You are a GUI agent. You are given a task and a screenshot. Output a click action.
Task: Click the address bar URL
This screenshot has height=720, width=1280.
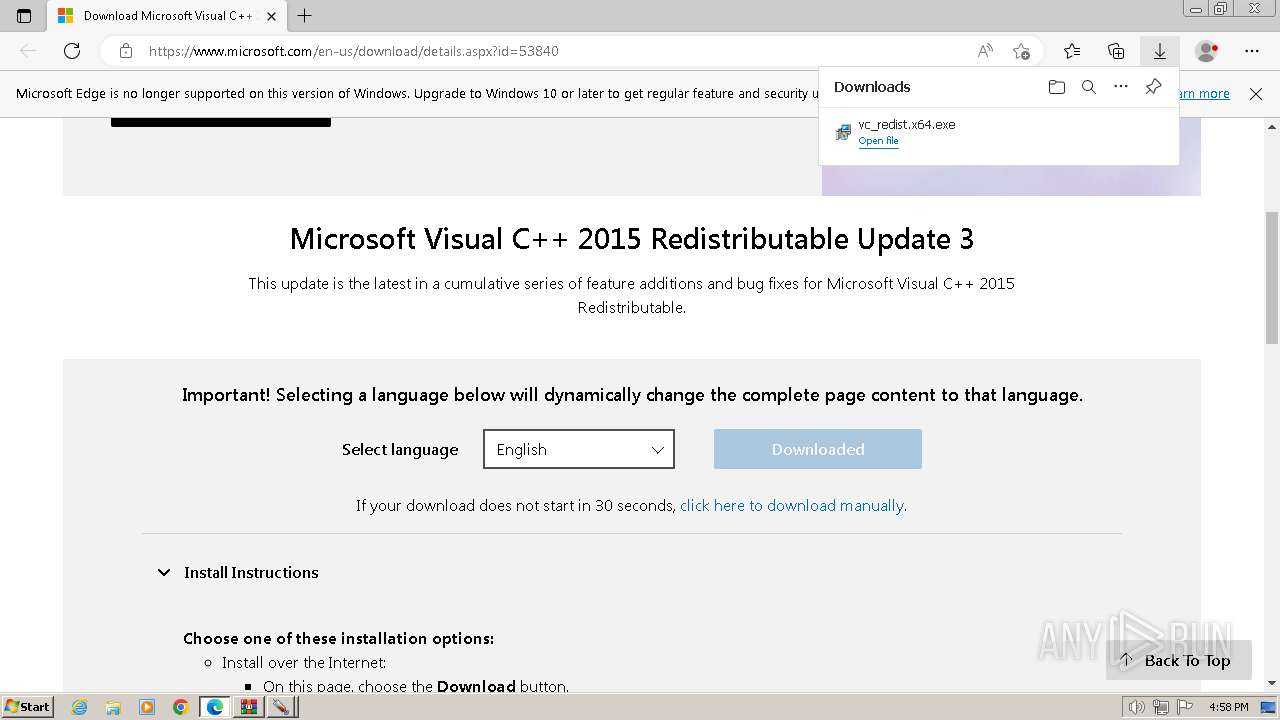tap(353, 51)
